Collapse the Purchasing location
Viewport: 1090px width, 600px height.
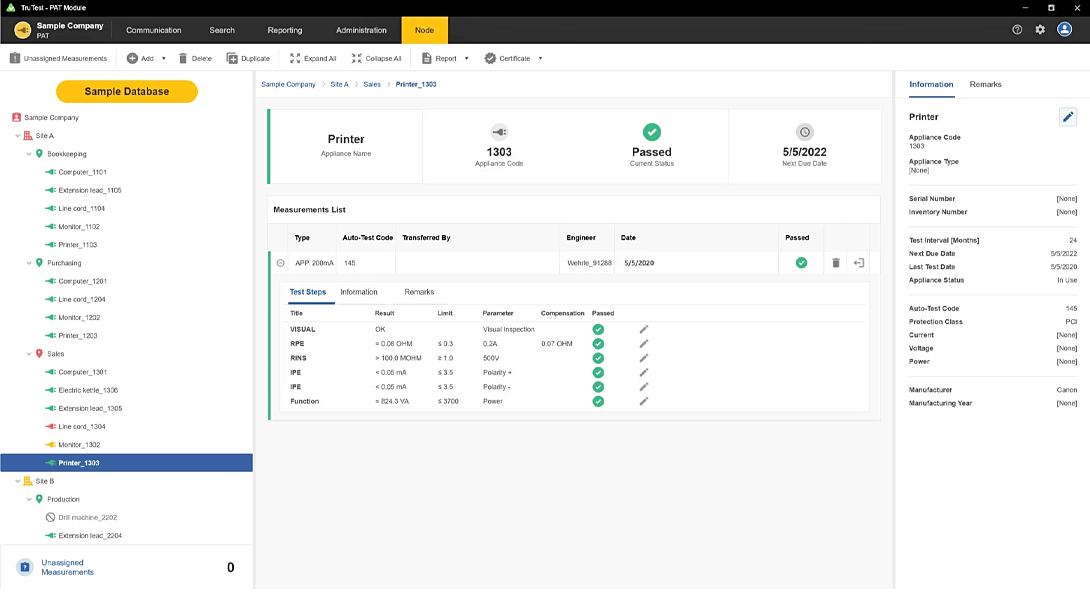coord(29,263)
